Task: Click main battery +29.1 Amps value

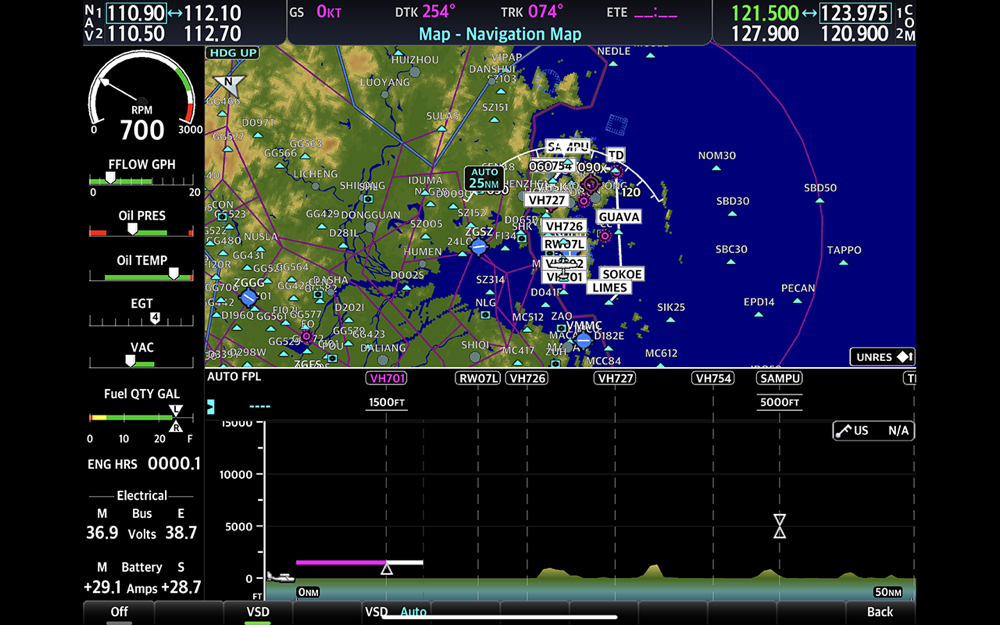Action: [x=103, y=587]
